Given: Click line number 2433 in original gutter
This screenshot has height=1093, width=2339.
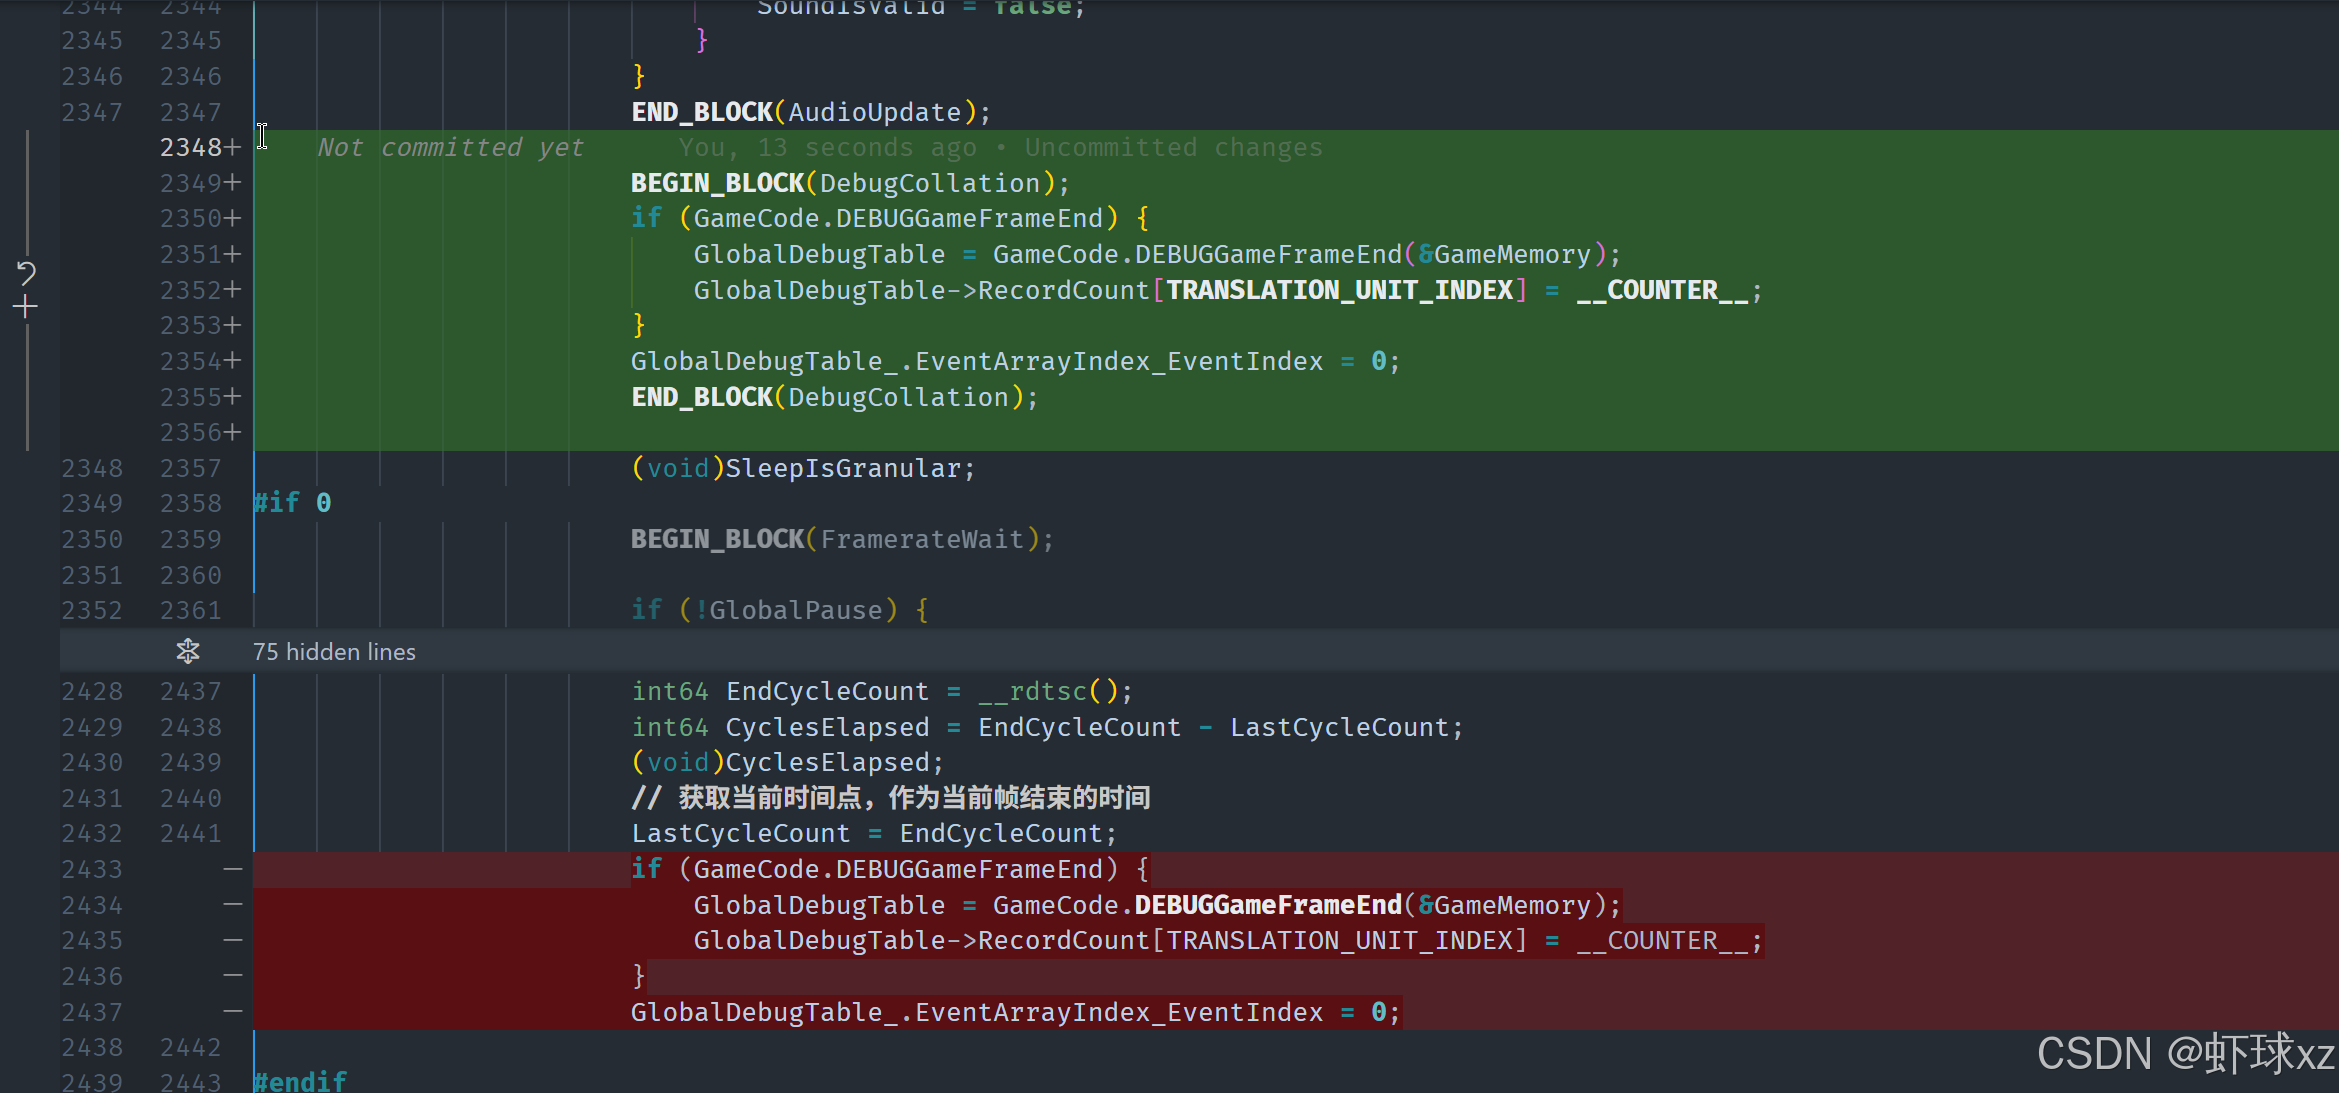Looking at the screenshot, I should 92,870.
